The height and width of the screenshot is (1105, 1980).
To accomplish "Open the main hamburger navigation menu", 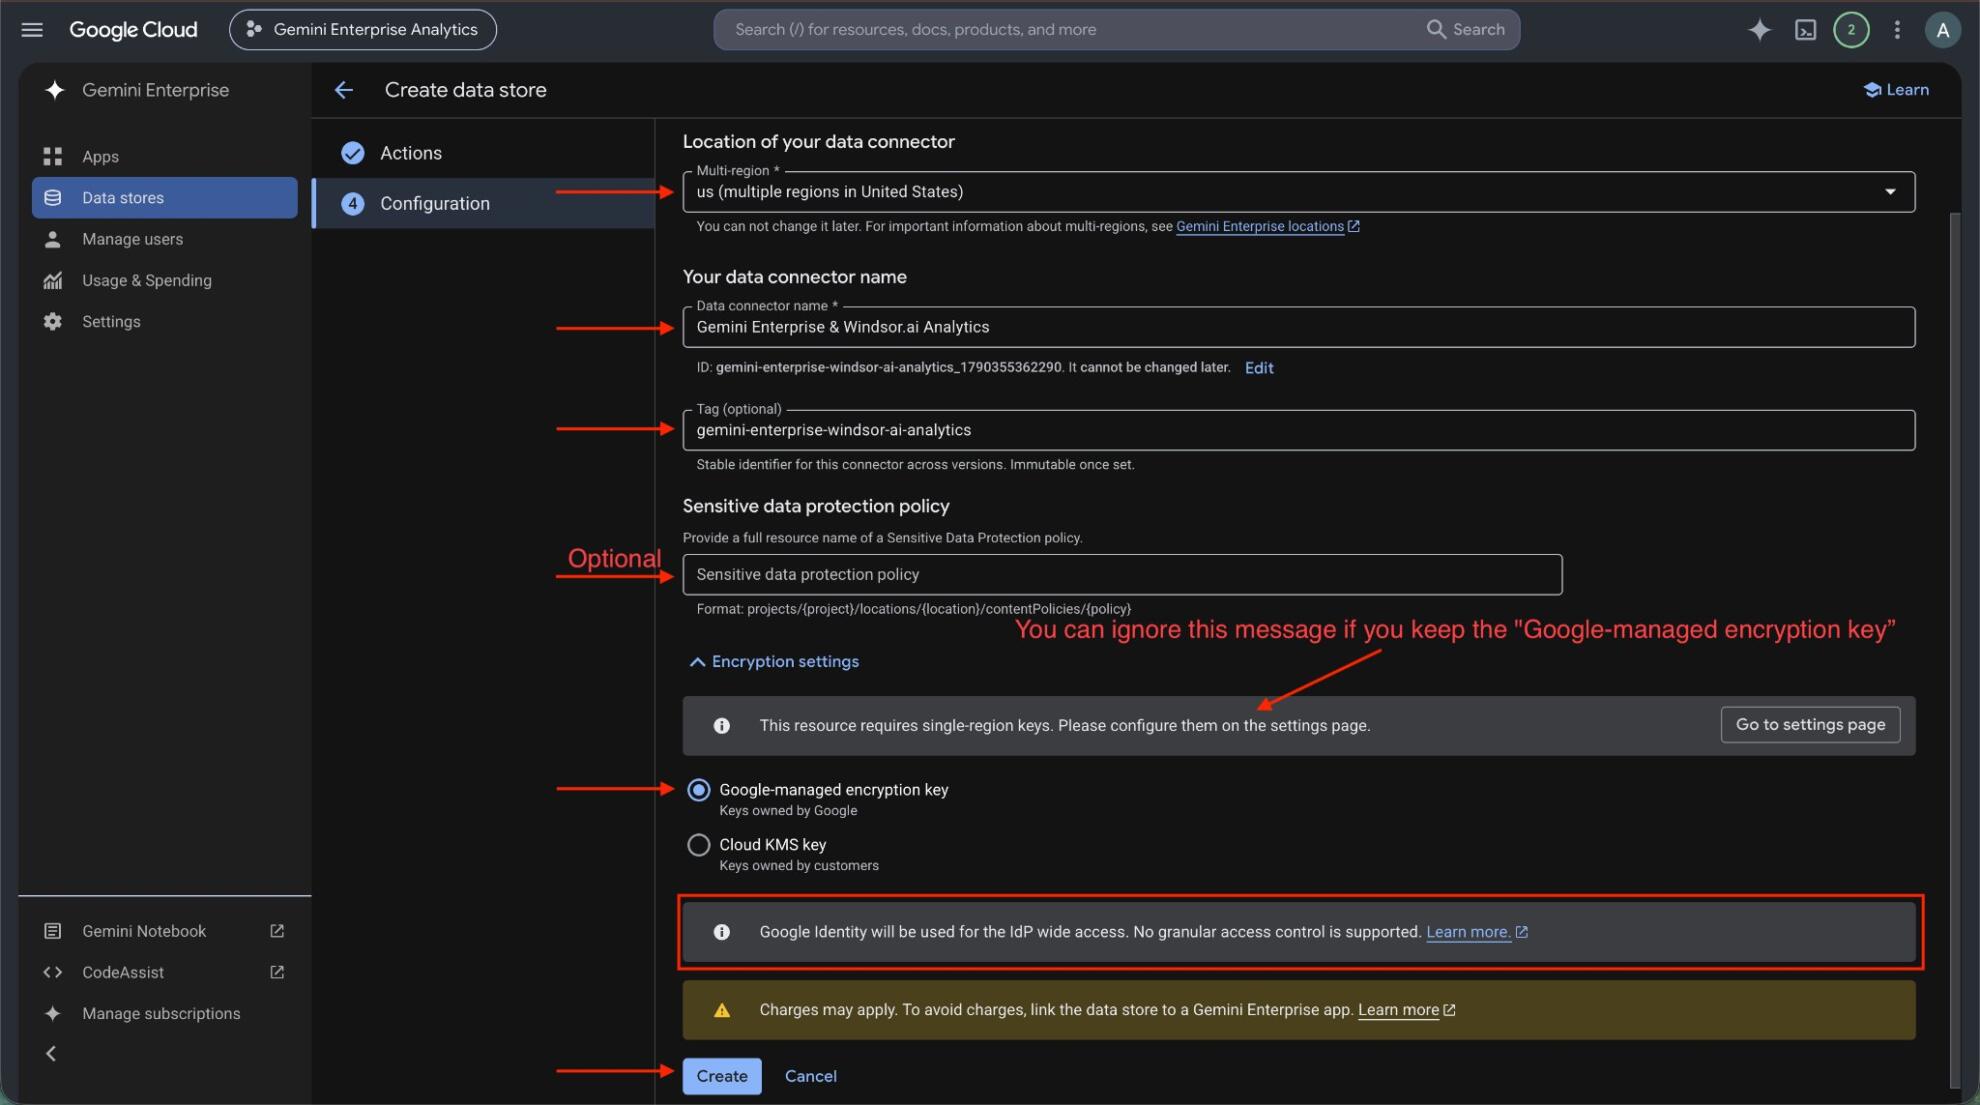I will pyautogui.click(x=32, y=29).
